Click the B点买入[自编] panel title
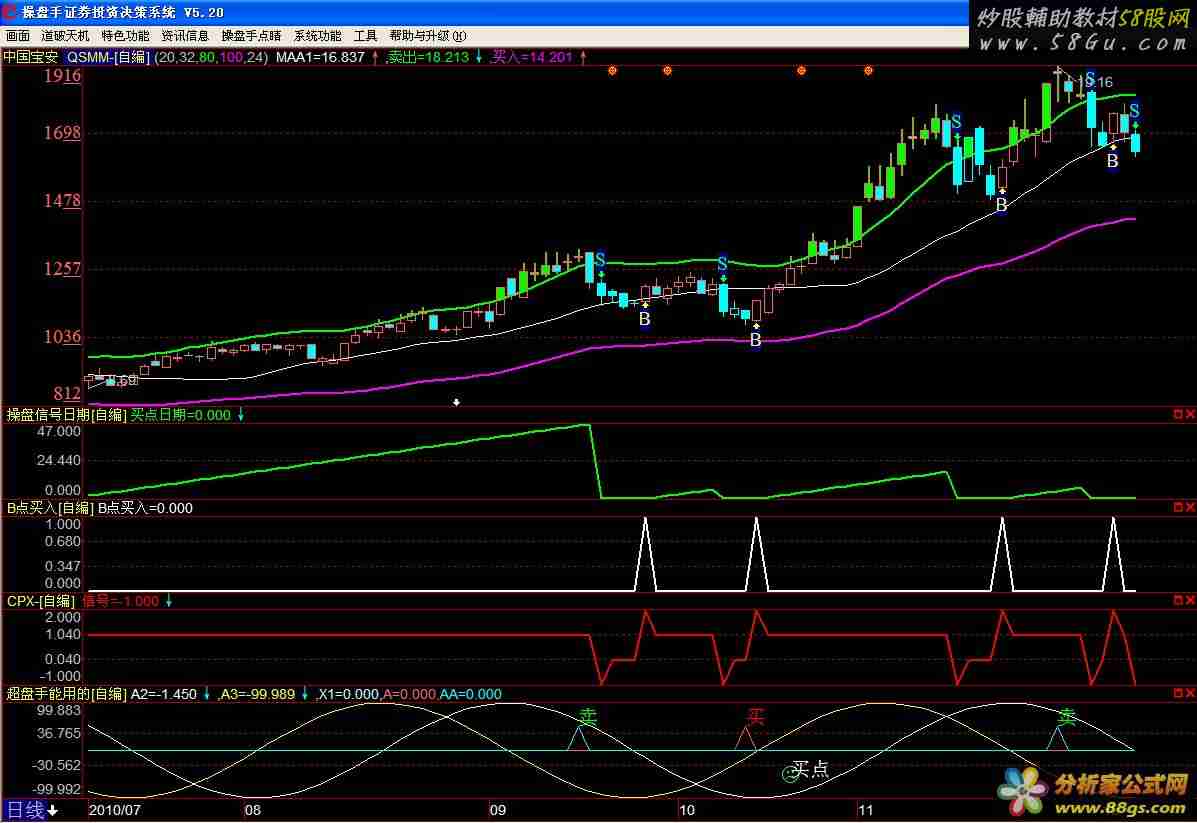1197x823 pixels. pos(50,508)
